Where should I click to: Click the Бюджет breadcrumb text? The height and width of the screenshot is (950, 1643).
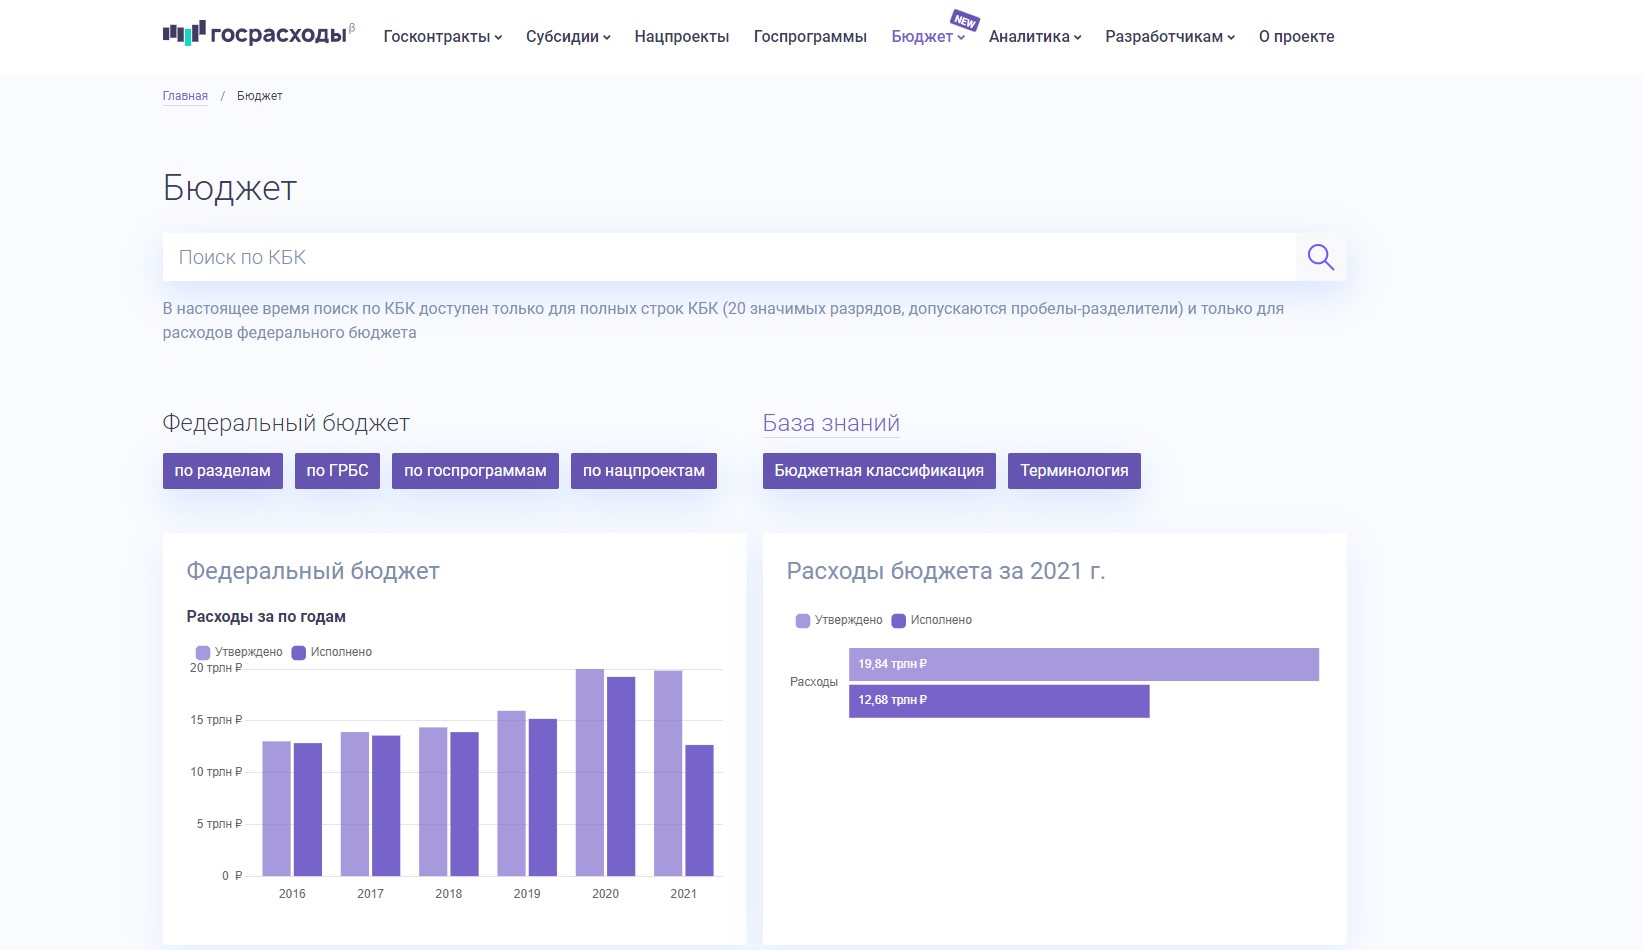(x=260, y=96)
